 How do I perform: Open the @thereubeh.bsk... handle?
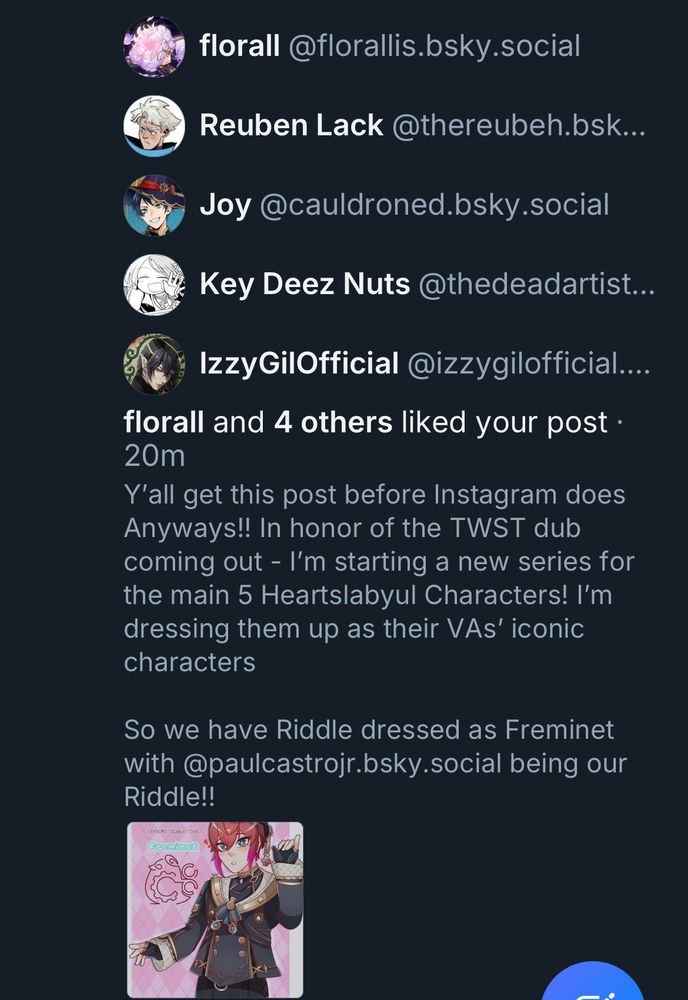point(518,125)
